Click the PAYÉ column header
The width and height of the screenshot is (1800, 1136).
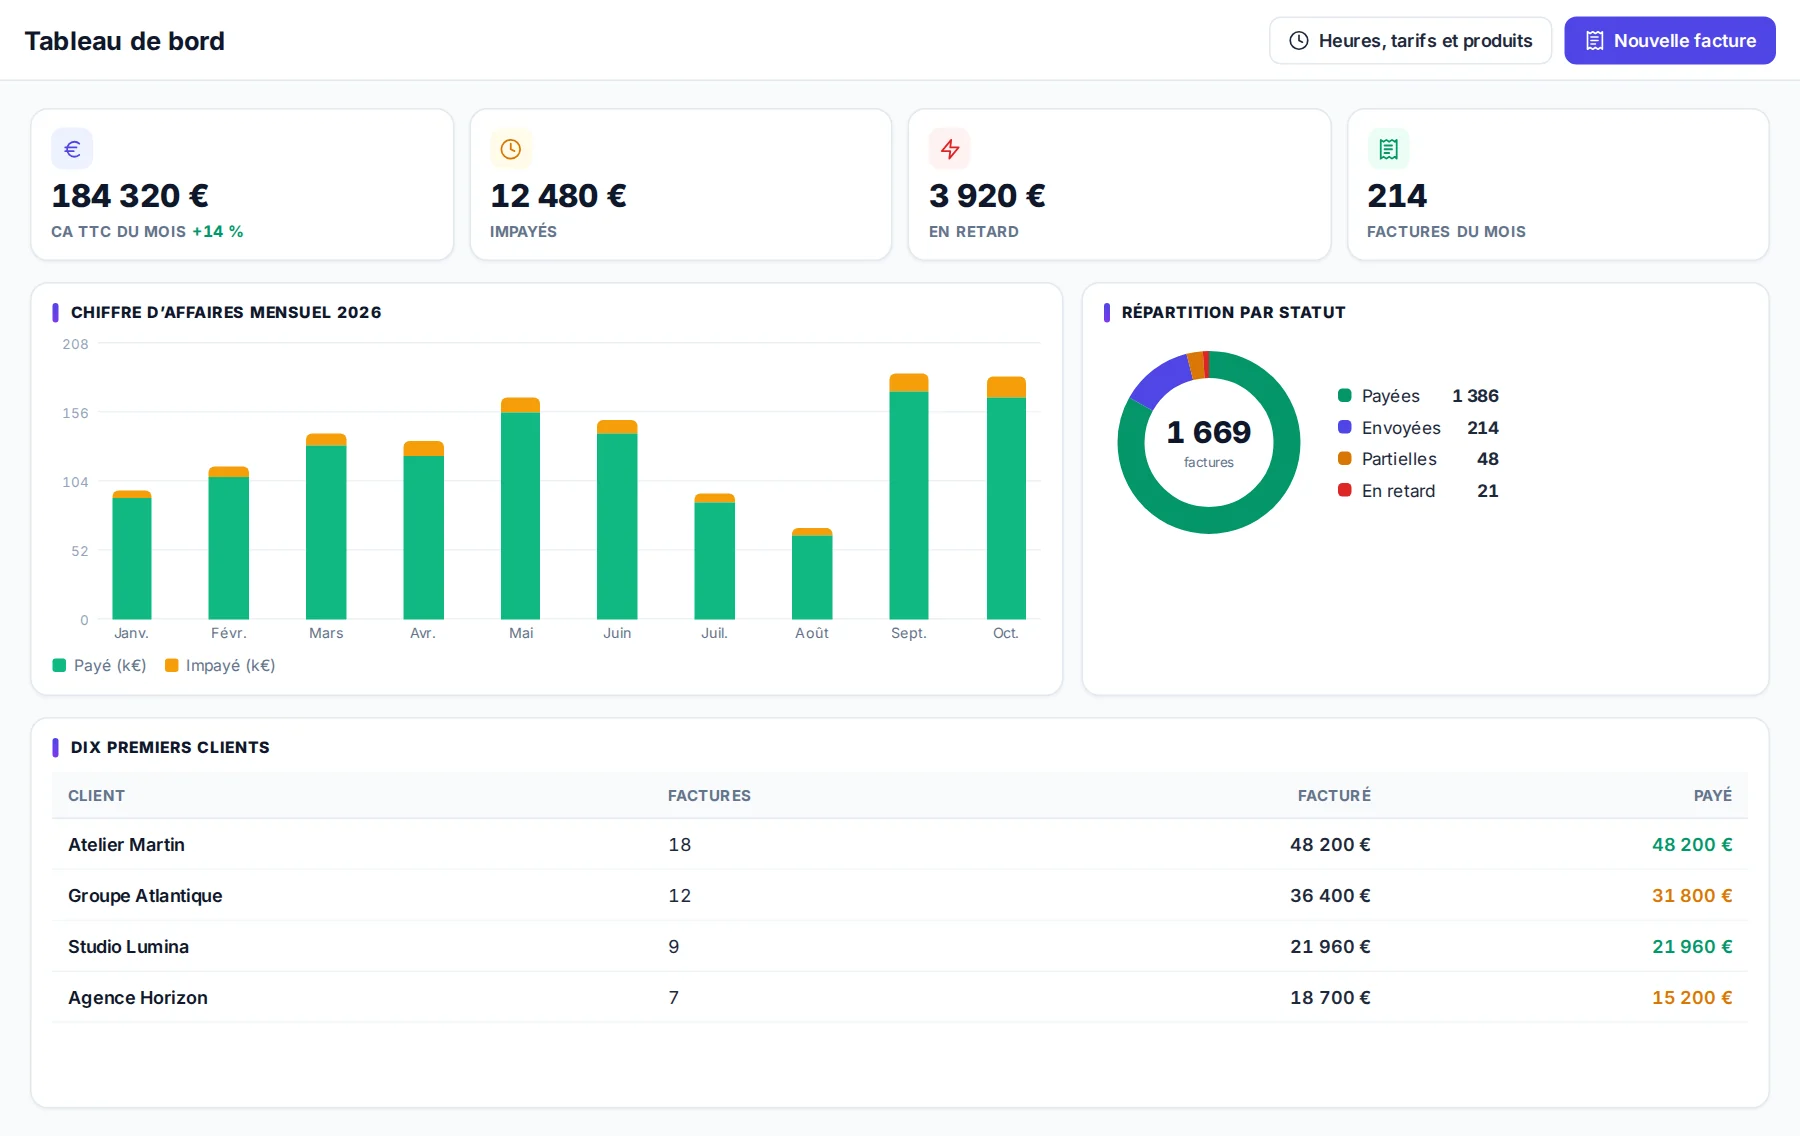1713,796
